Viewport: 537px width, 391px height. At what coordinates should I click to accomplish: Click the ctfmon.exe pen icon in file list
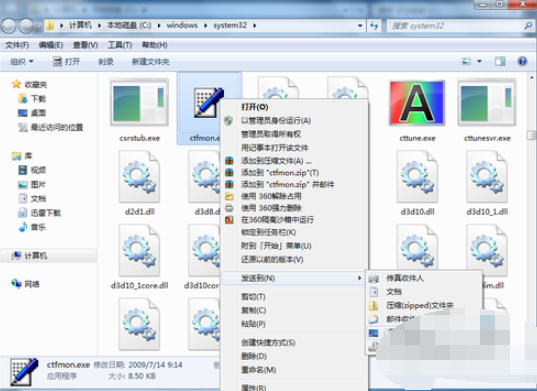pyautogui.click(x=208, y=102)
